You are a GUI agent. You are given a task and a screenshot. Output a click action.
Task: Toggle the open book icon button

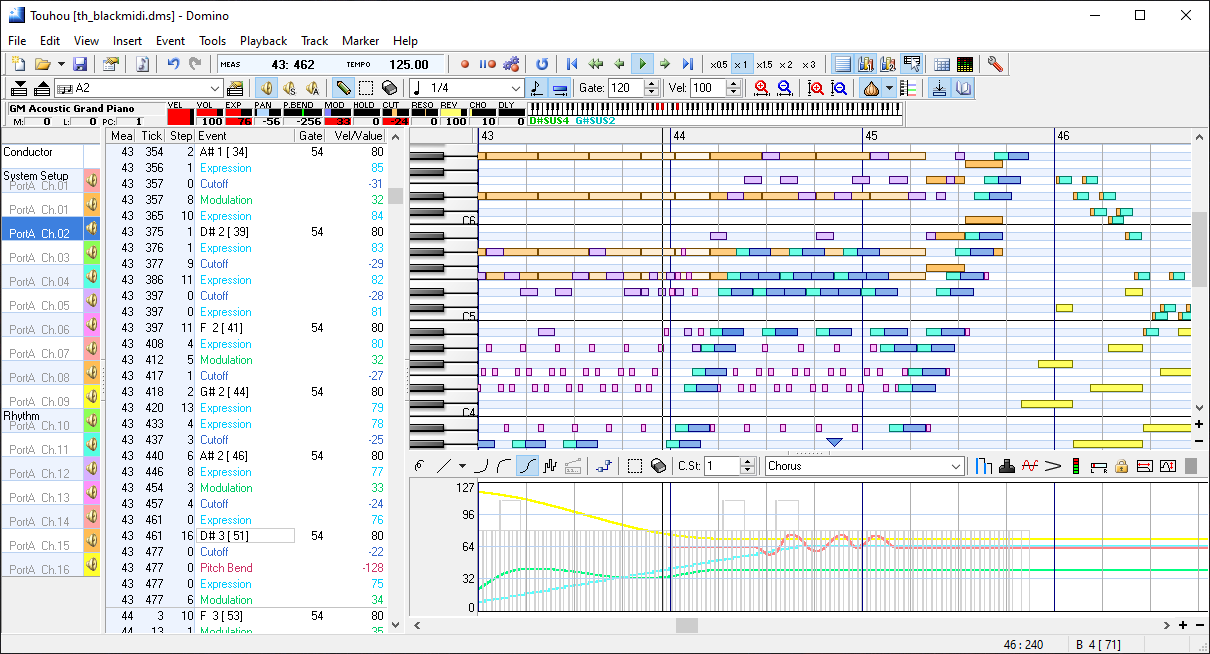coord(962,88)
